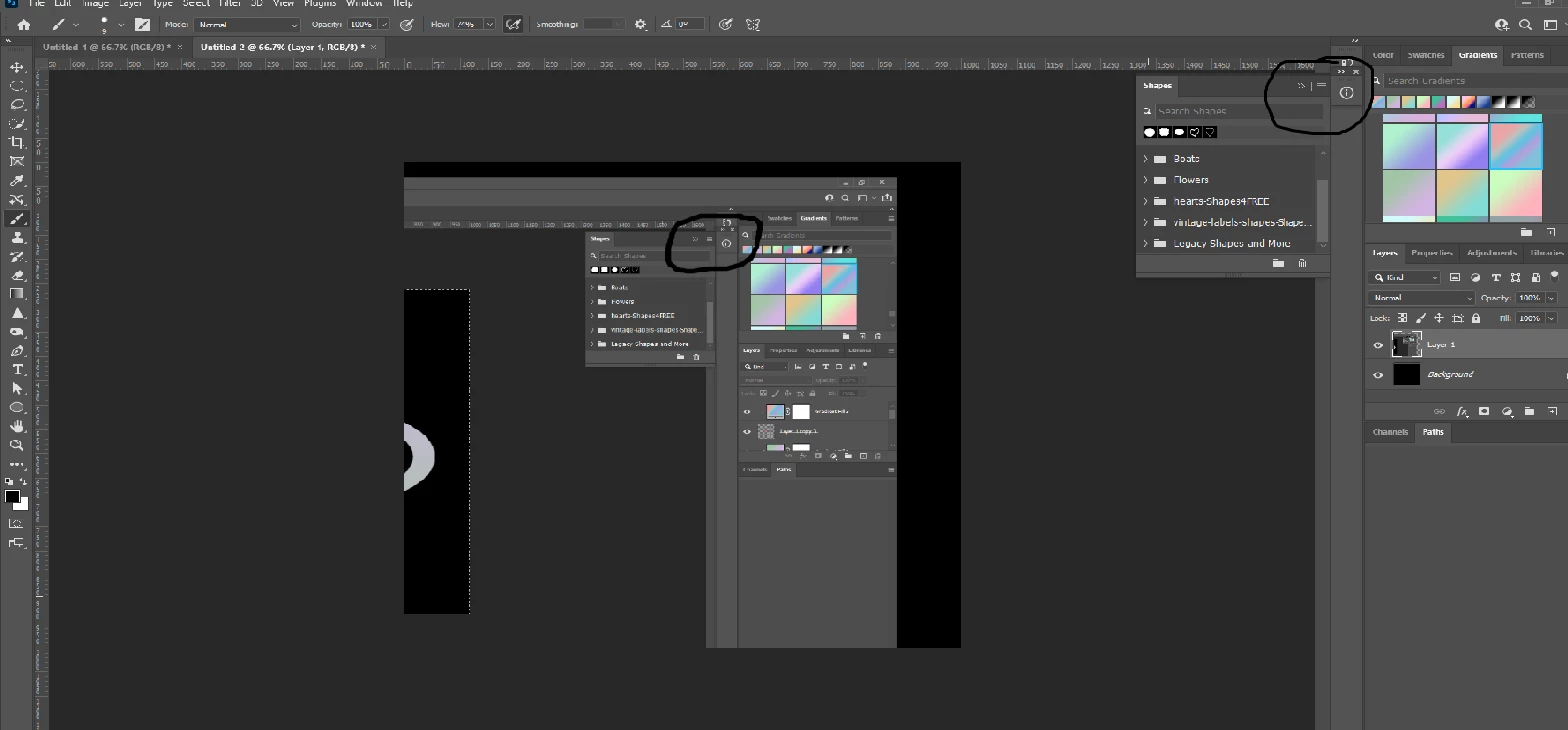Create new adjustment layer icon

pyautogui.click(x=1507, y=411)
